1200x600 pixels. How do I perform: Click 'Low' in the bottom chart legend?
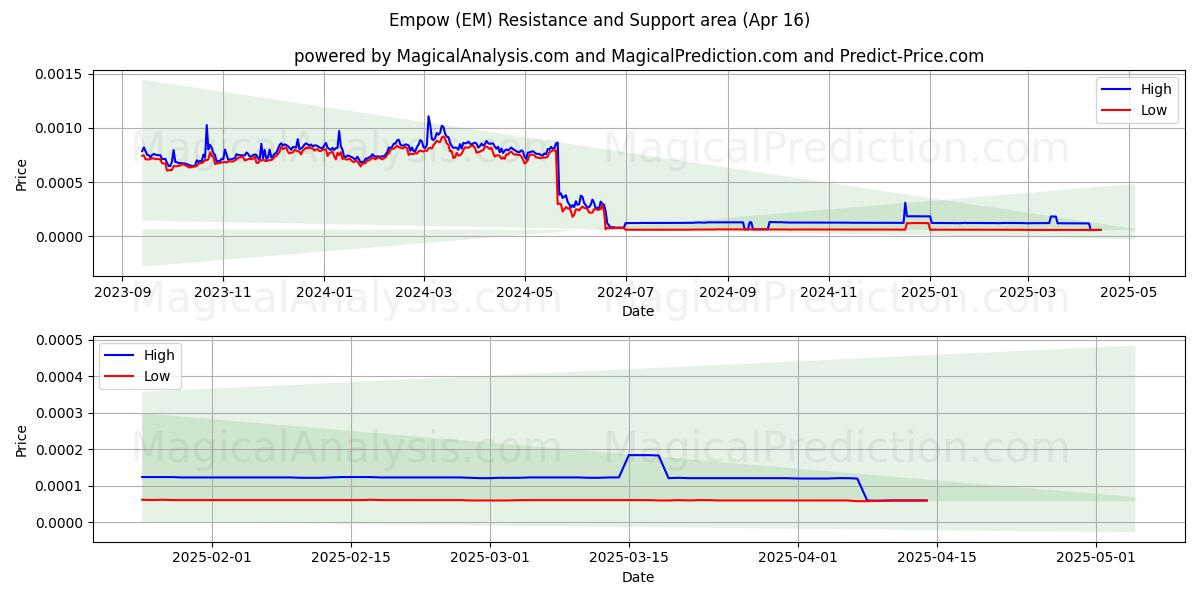click(157, 376)
